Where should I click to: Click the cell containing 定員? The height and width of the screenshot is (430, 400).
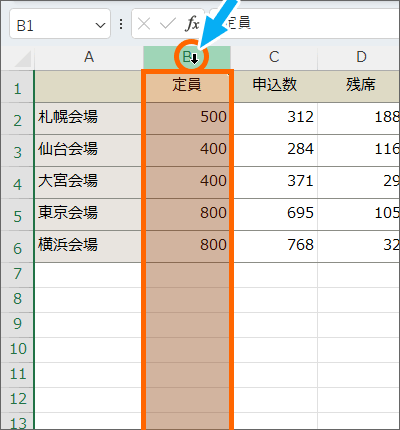[187, 86]
